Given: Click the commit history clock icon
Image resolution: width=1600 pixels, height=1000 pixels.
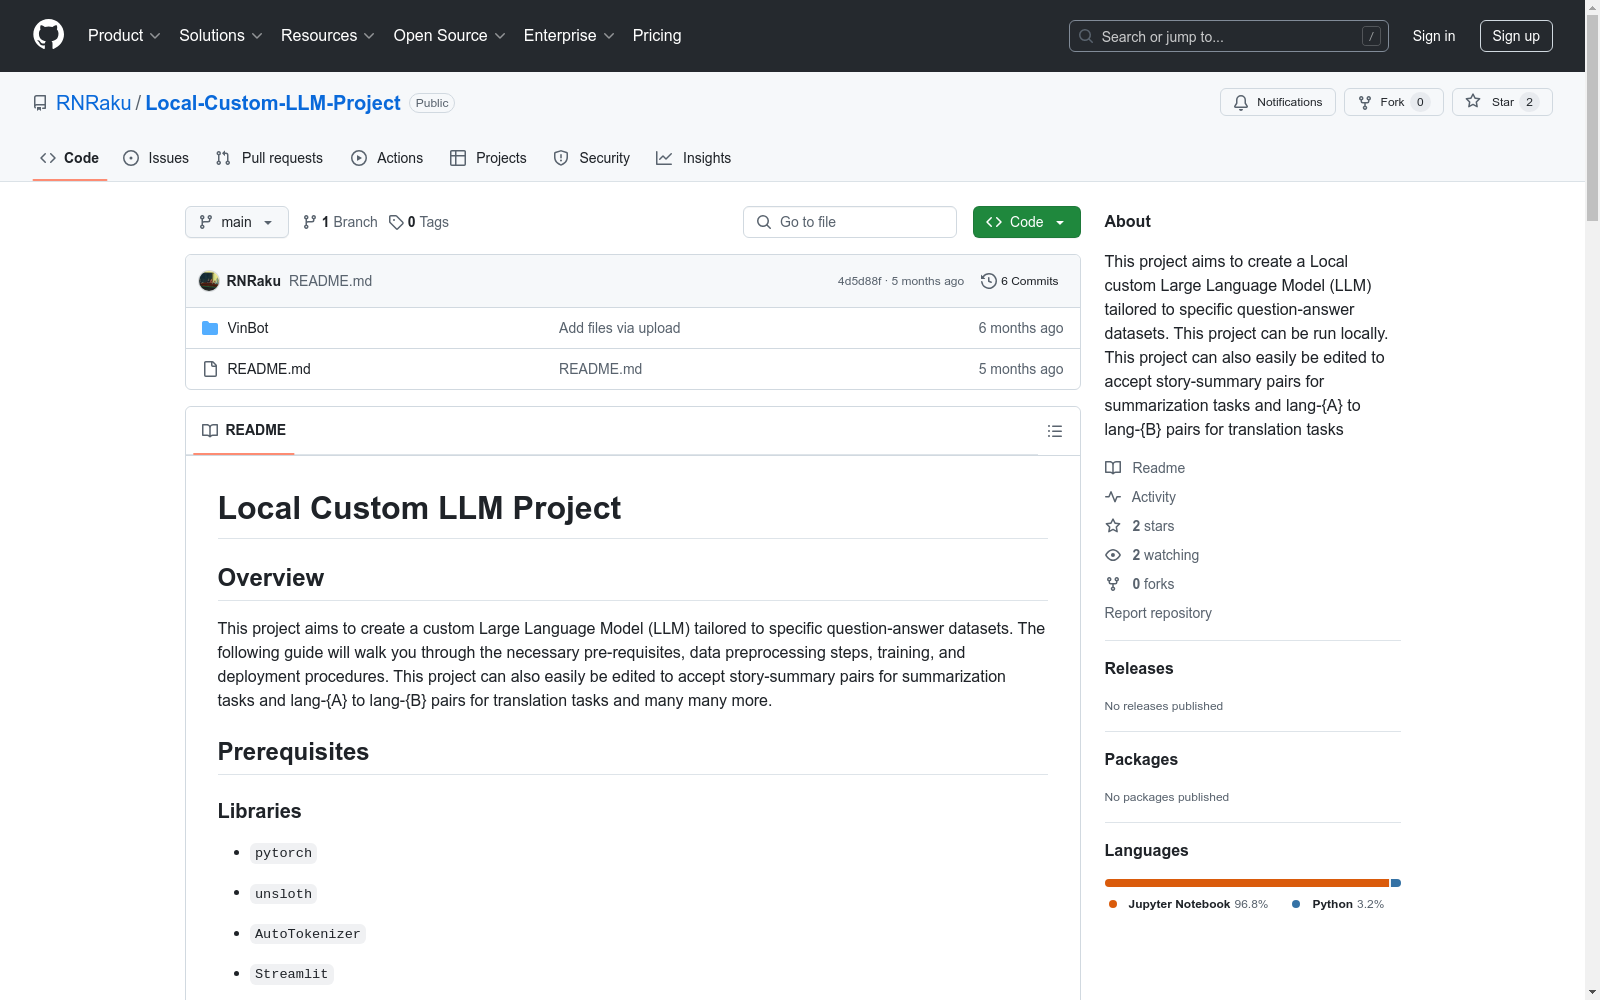Looking at the screenshot, I should (x=989, y=281).
